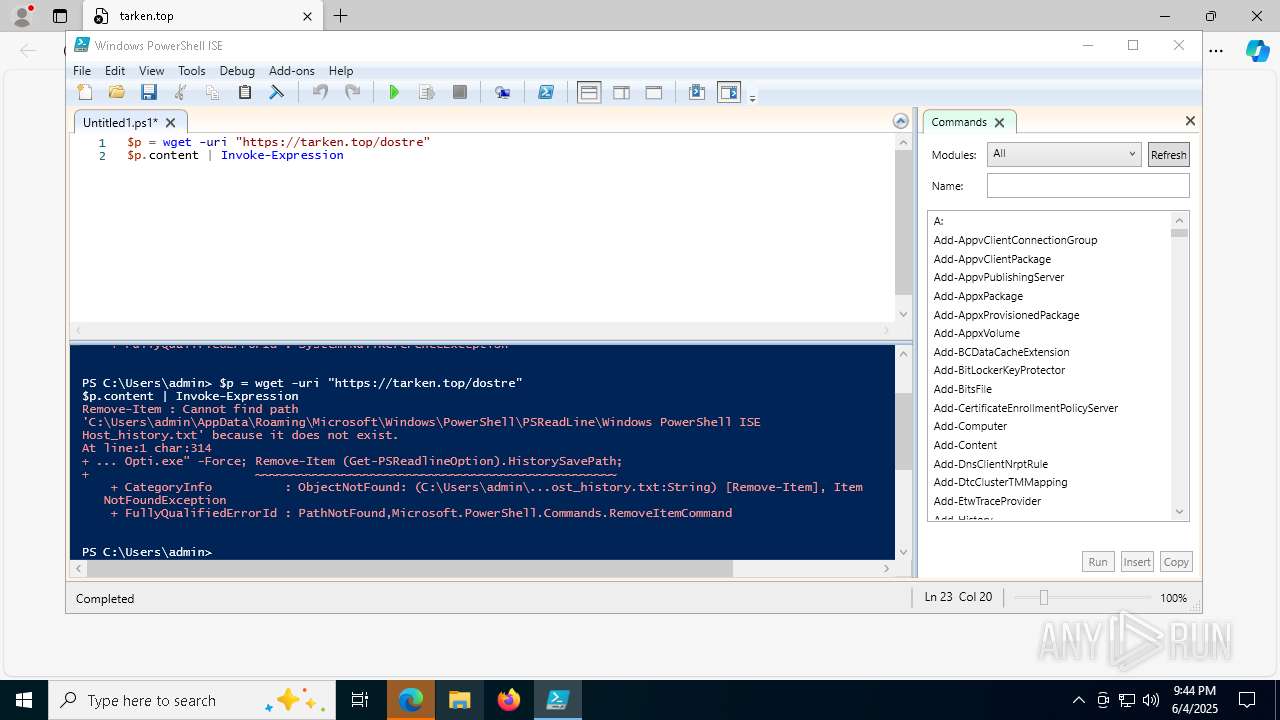1280x720 pixels.
Task: Launch Firefox from the taskbar
Action: pos(509,700)
